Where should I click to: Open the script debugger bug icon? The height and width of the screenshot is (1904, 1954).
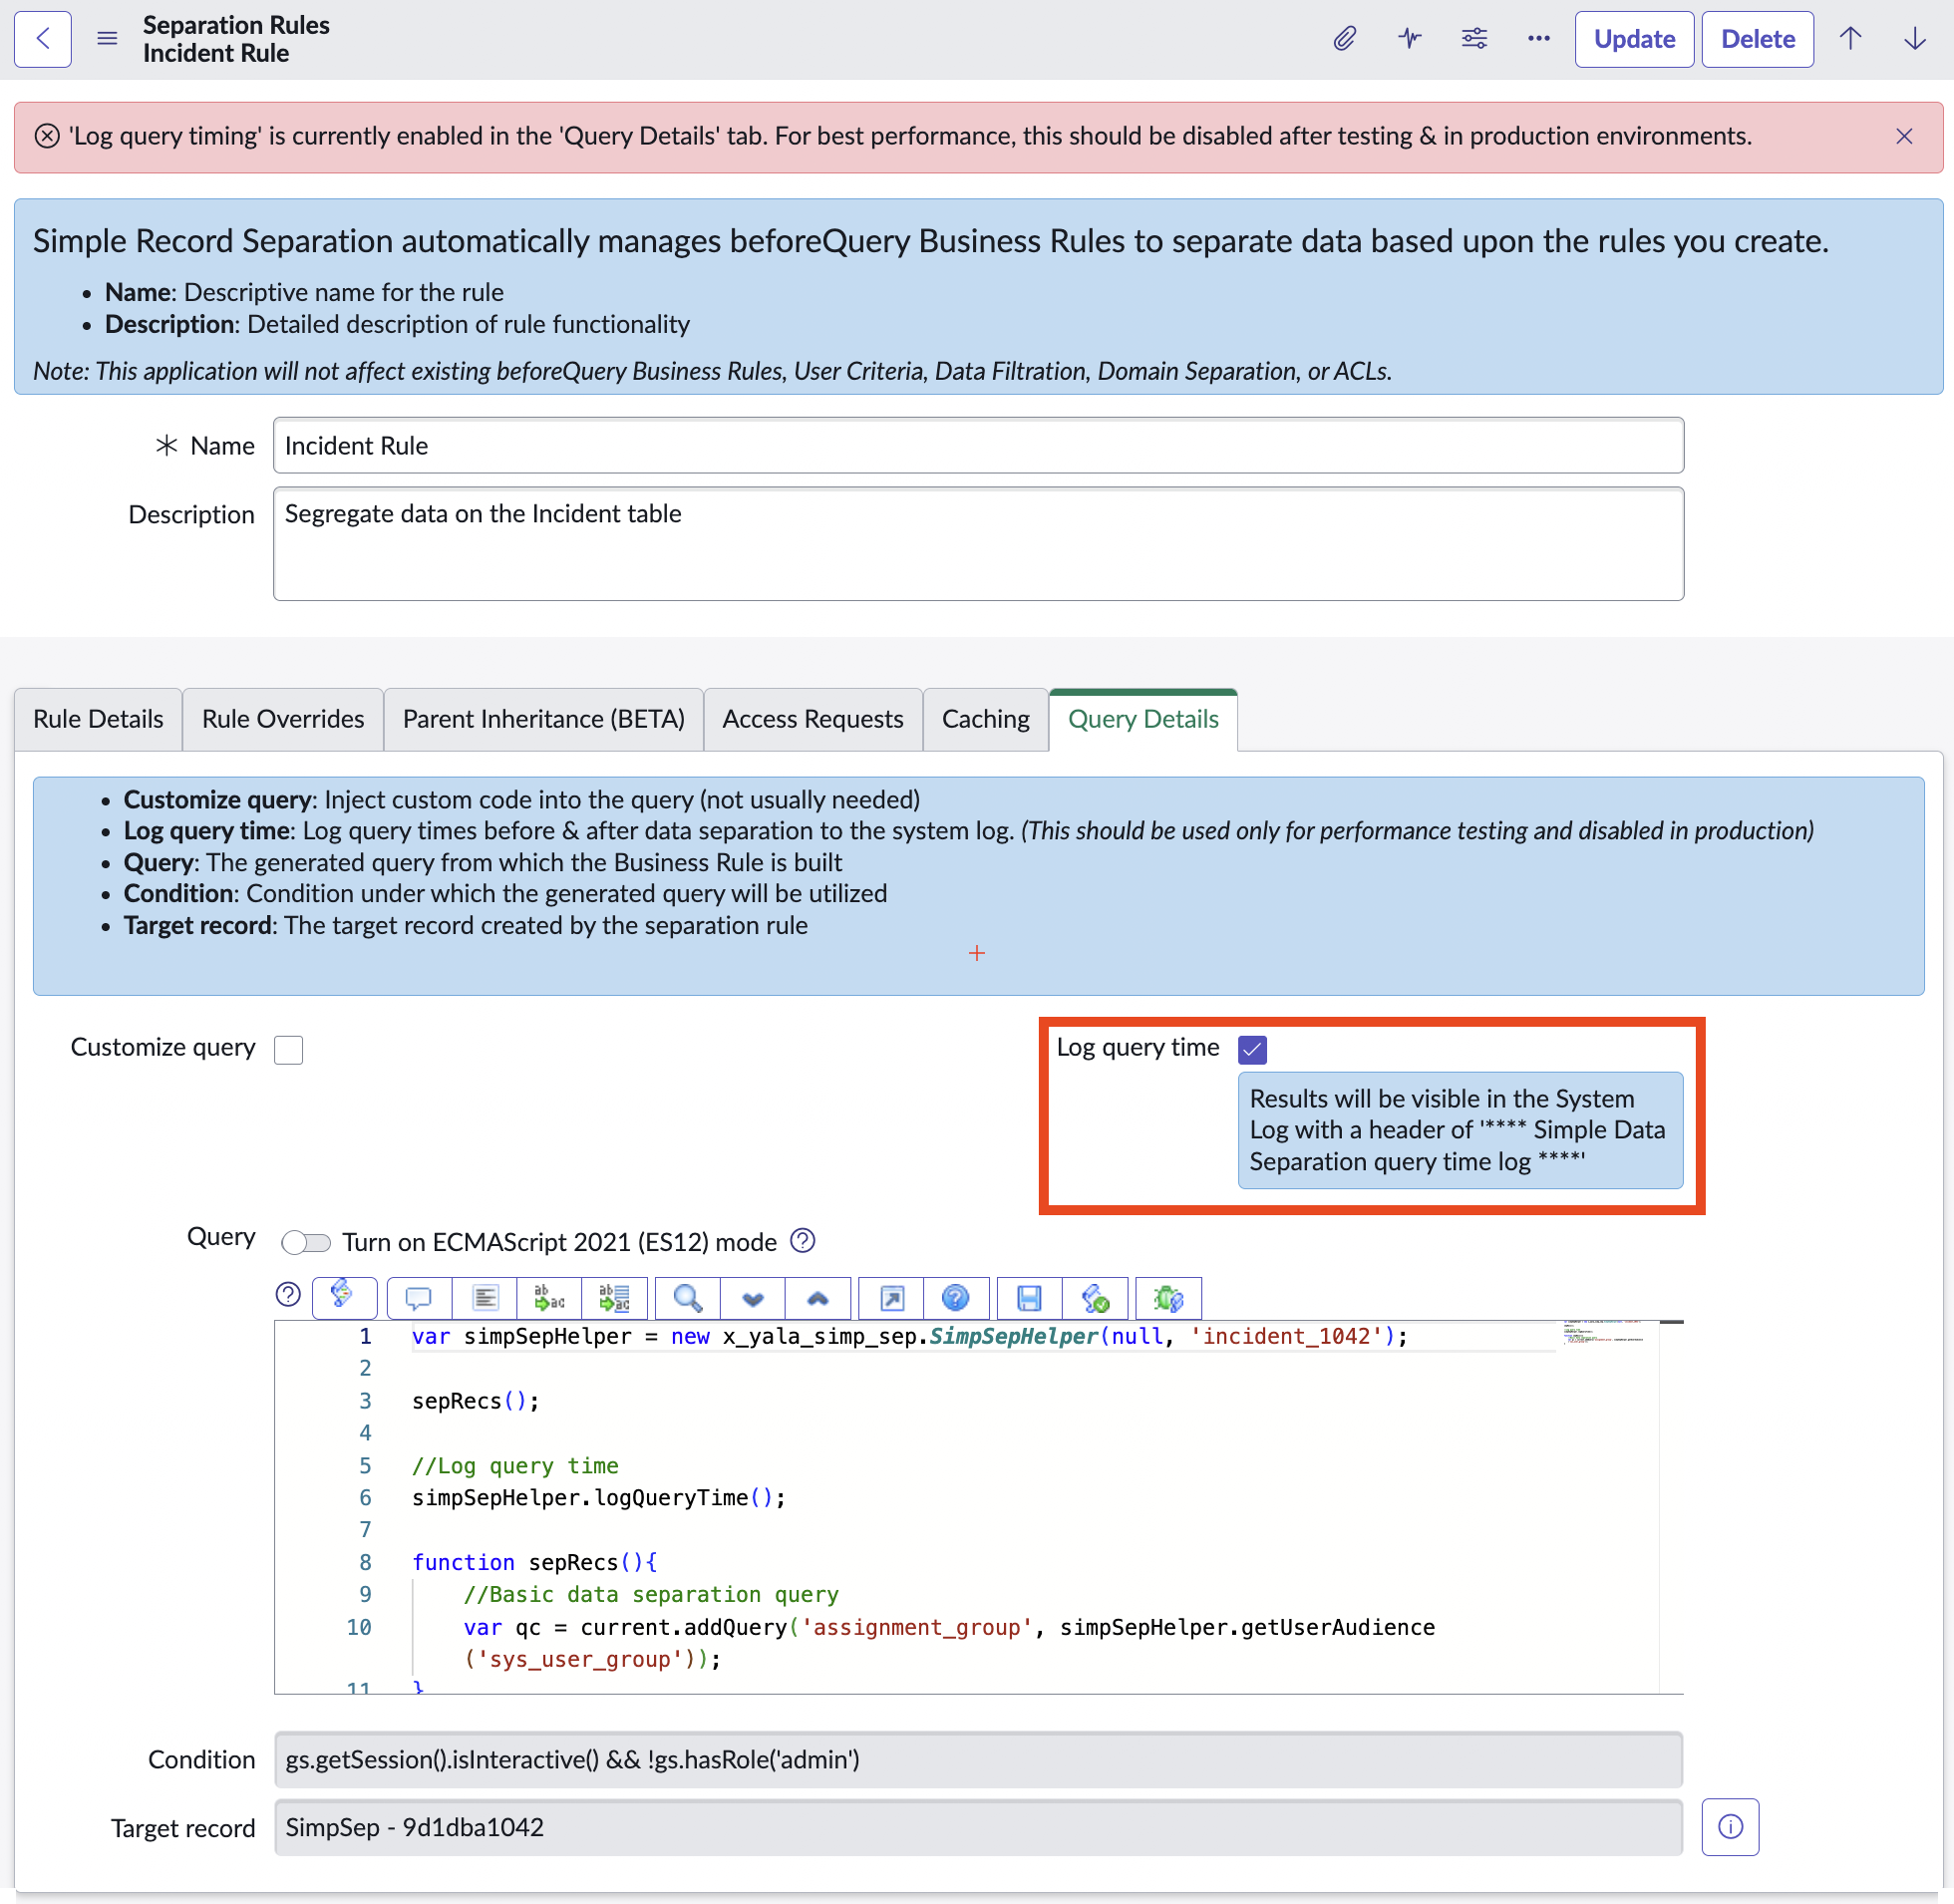point(1167,1298)
